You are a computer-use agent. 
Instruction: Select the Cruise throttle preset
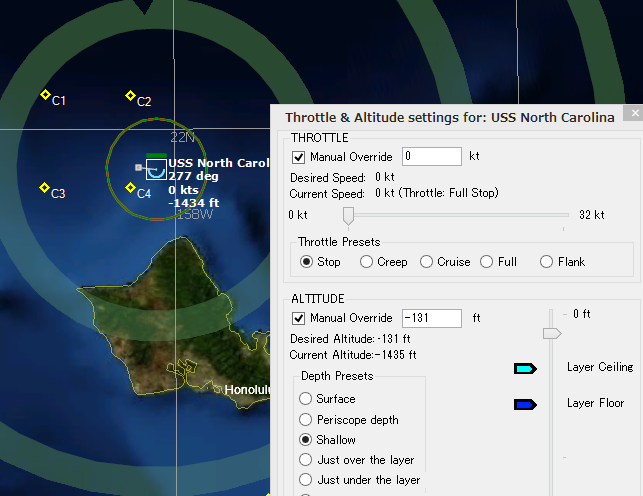click(x=426, y=262)
